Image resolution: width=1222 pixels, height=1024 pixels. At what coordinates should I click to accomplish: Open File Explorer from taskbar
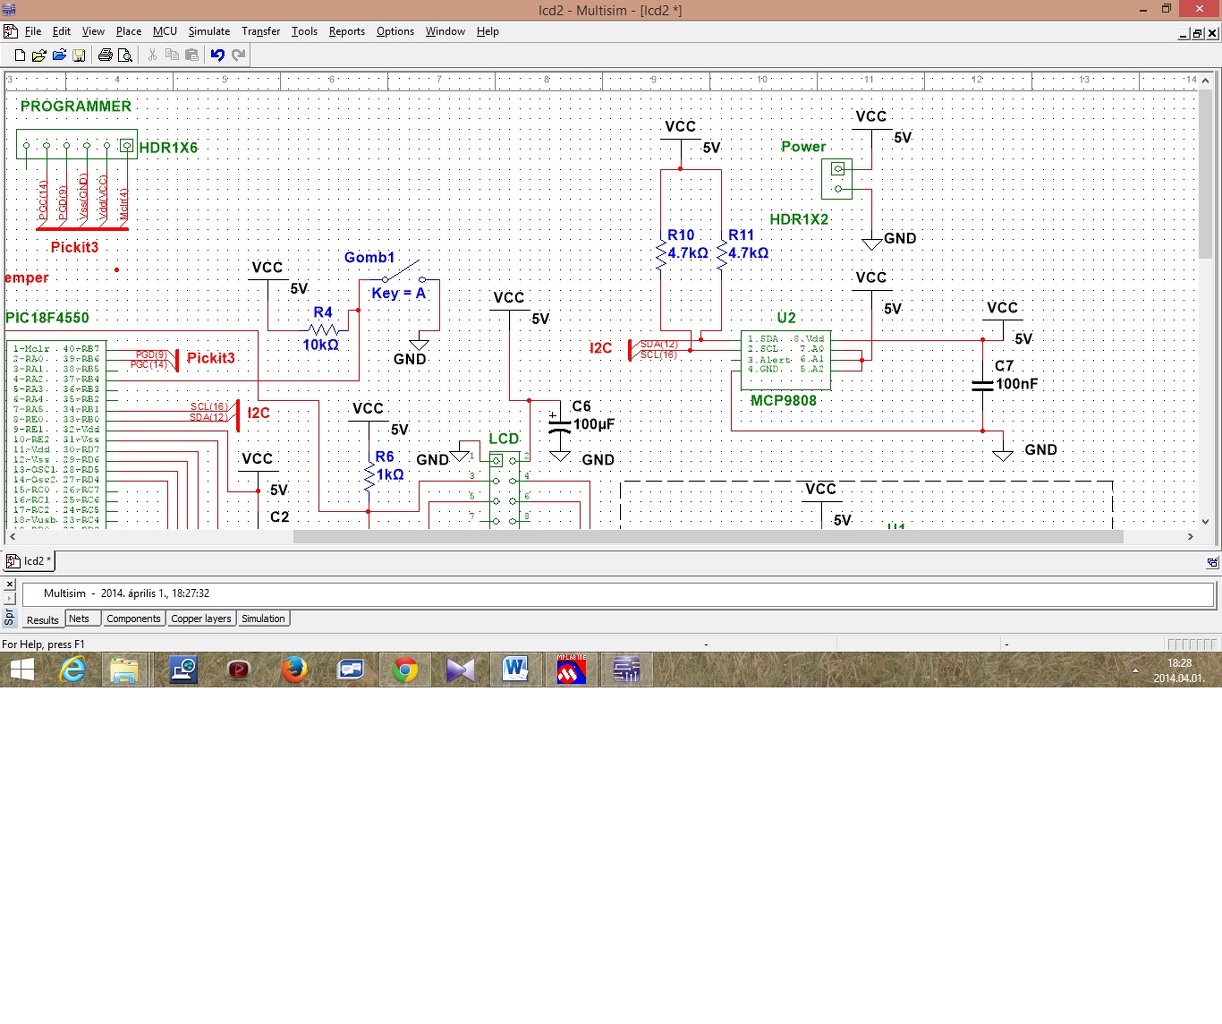point(124,670)
